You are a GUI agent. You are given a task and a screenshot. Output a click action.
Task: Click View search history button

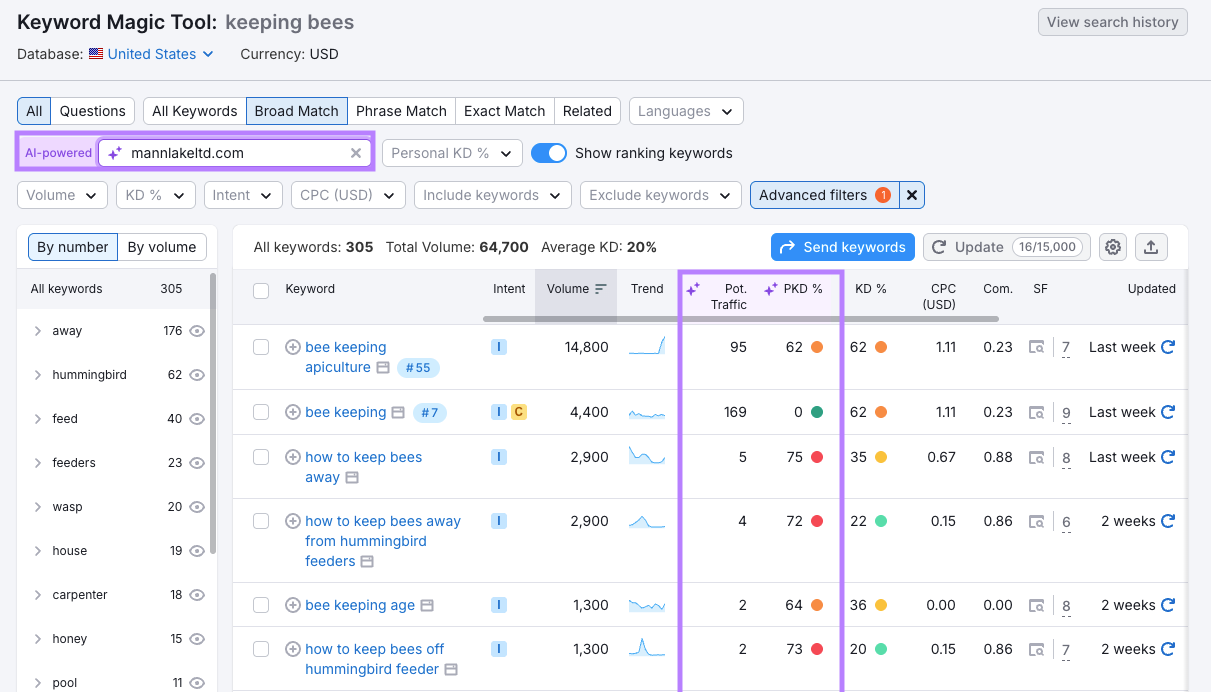click(x=1112, y=22)
